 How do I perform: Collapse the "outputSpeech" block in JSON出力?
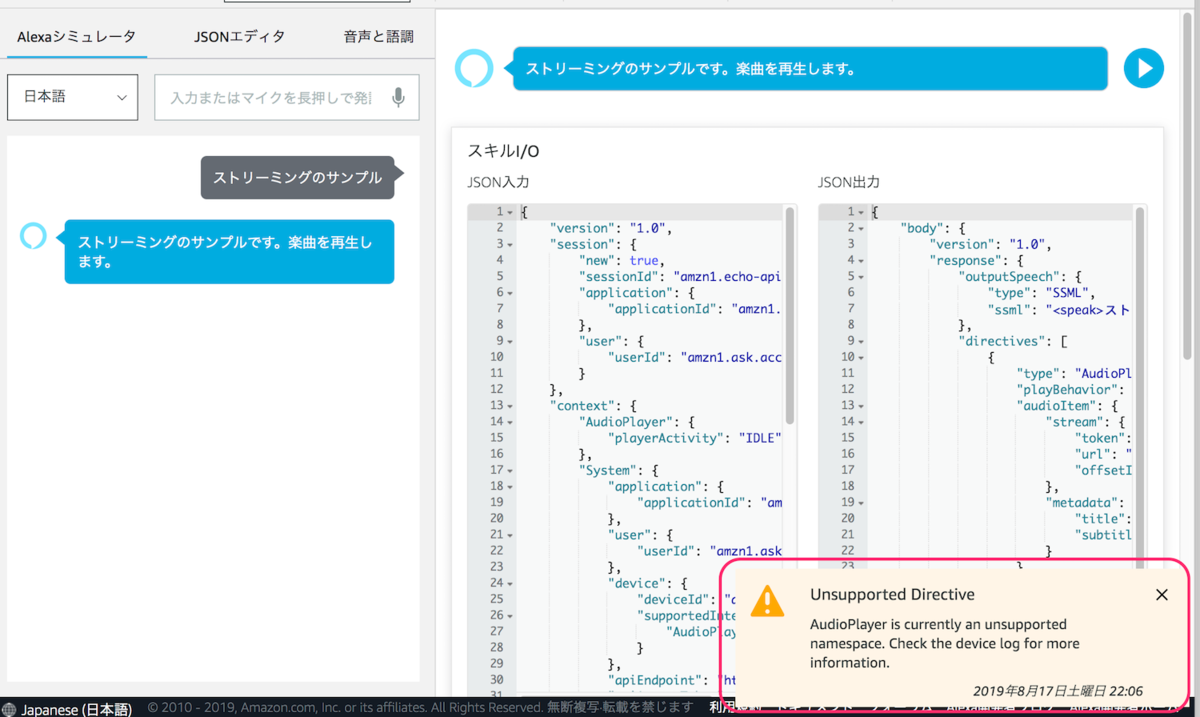click(x=861, y=277)
